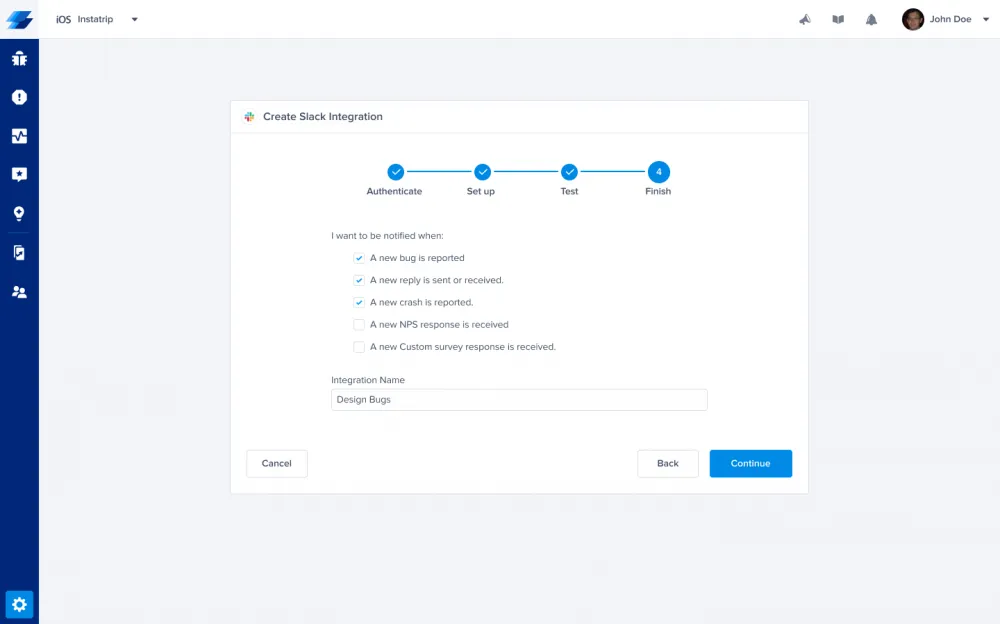
Task: Click the Continue button
Action: 751,463
